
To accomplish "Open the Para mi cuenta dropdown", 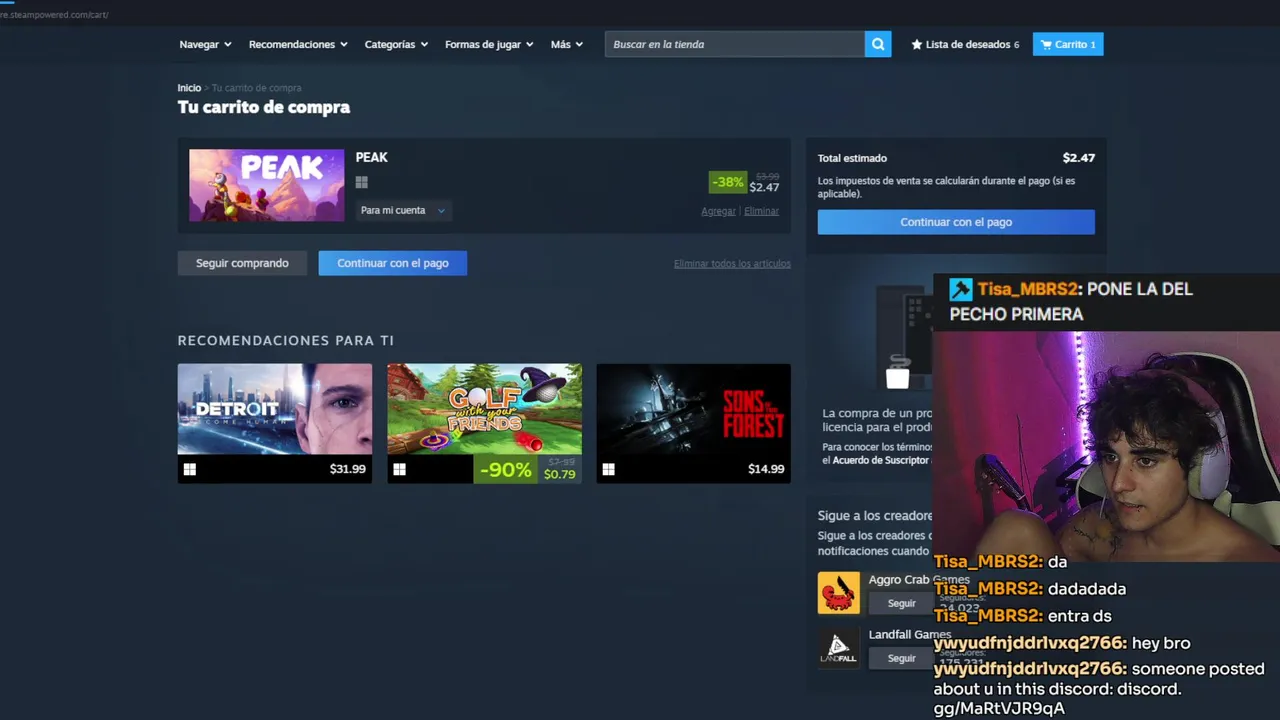I will [x=403, y=210].
